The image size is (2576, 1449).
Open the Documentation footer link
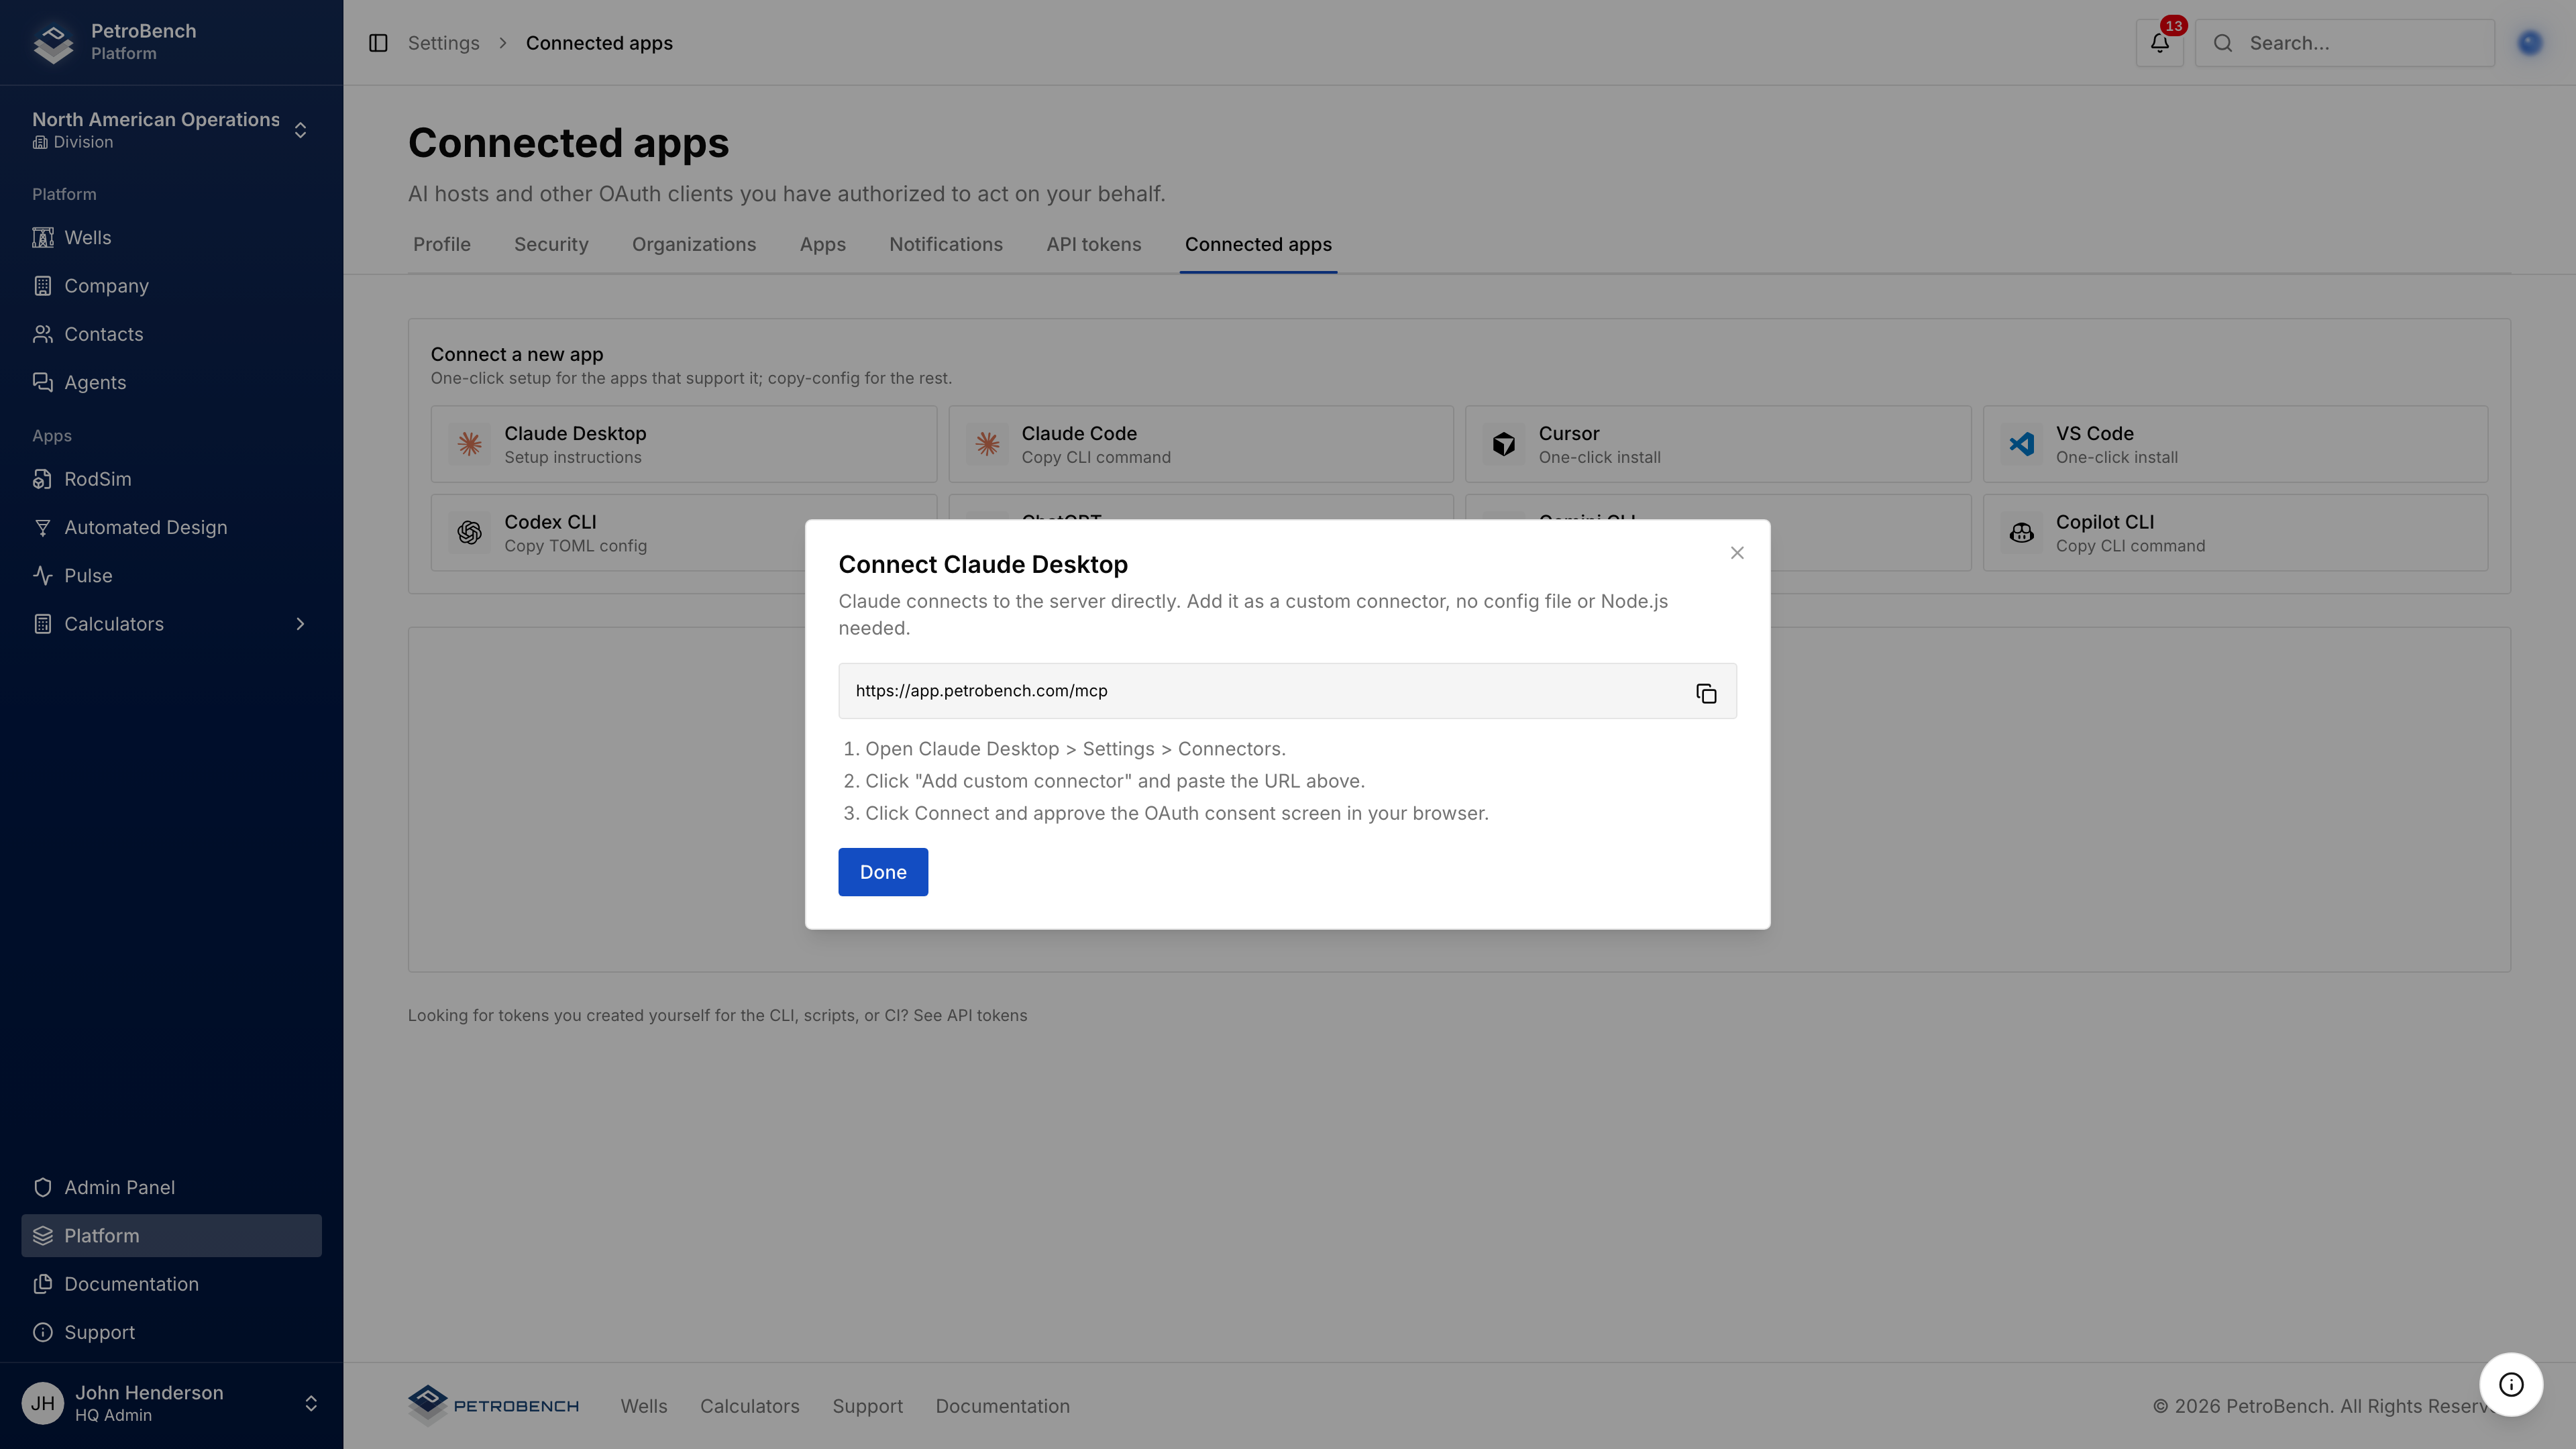point(1002,1406)
